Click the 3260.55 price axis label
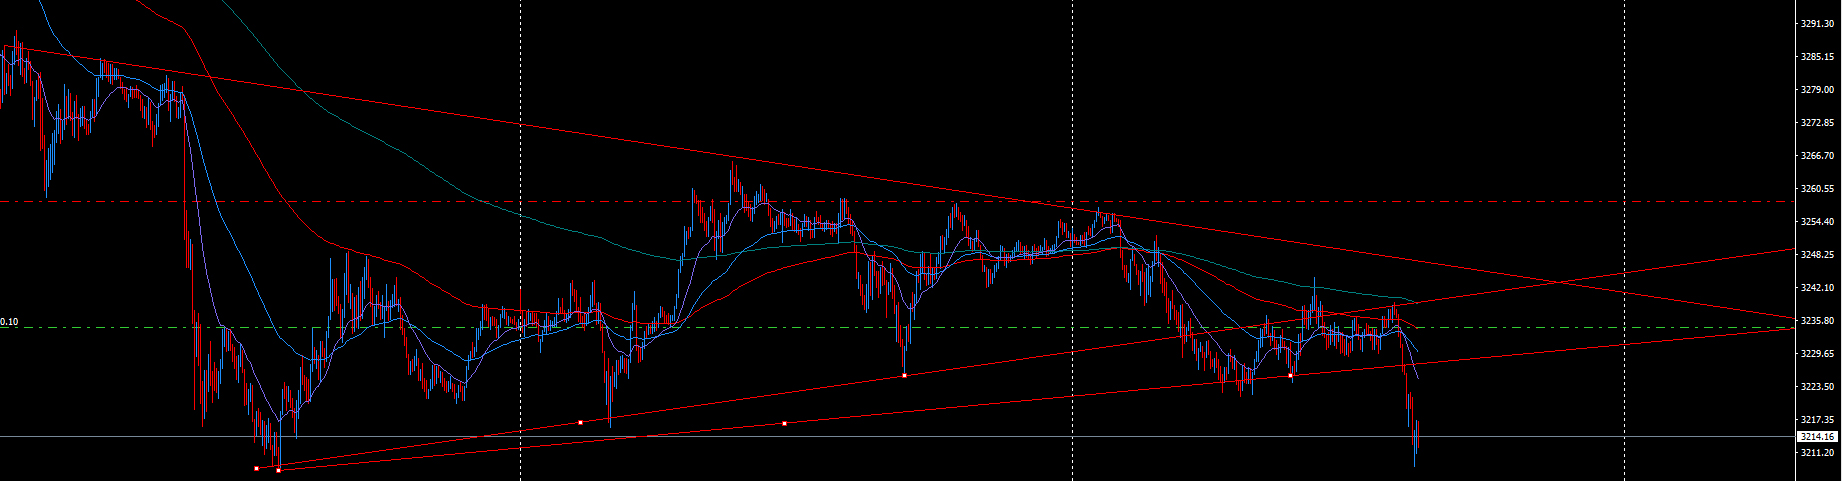The height and width of the screenshot is (481, 1842). (1816, 188)
